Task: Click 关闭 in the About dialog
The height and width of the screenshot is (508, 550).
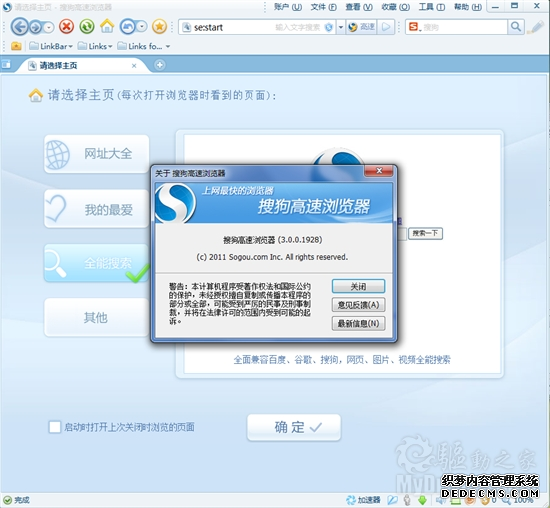Action: coord(358,286)
